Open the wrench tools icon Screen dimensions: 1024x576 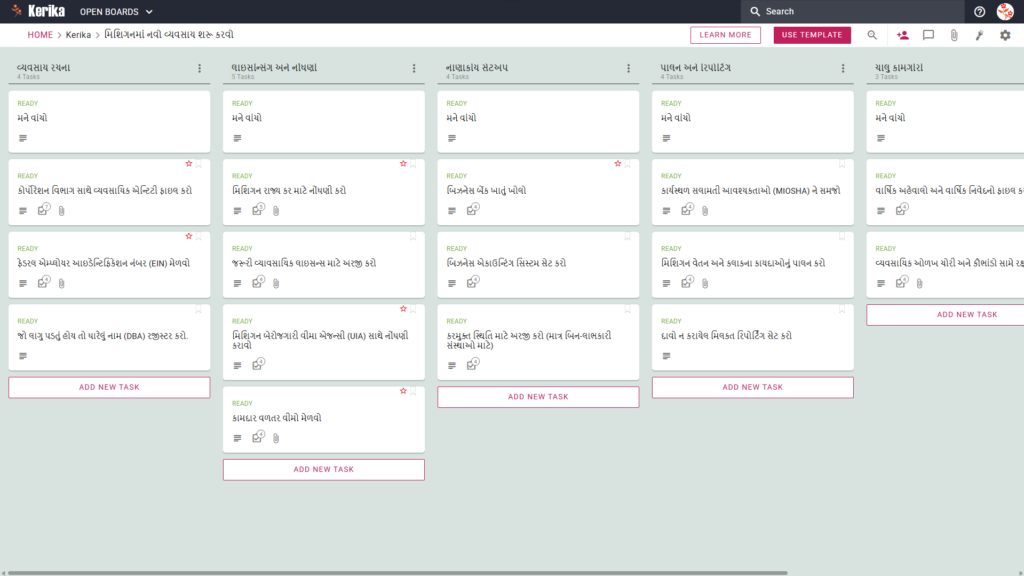[x=980, y=35]
